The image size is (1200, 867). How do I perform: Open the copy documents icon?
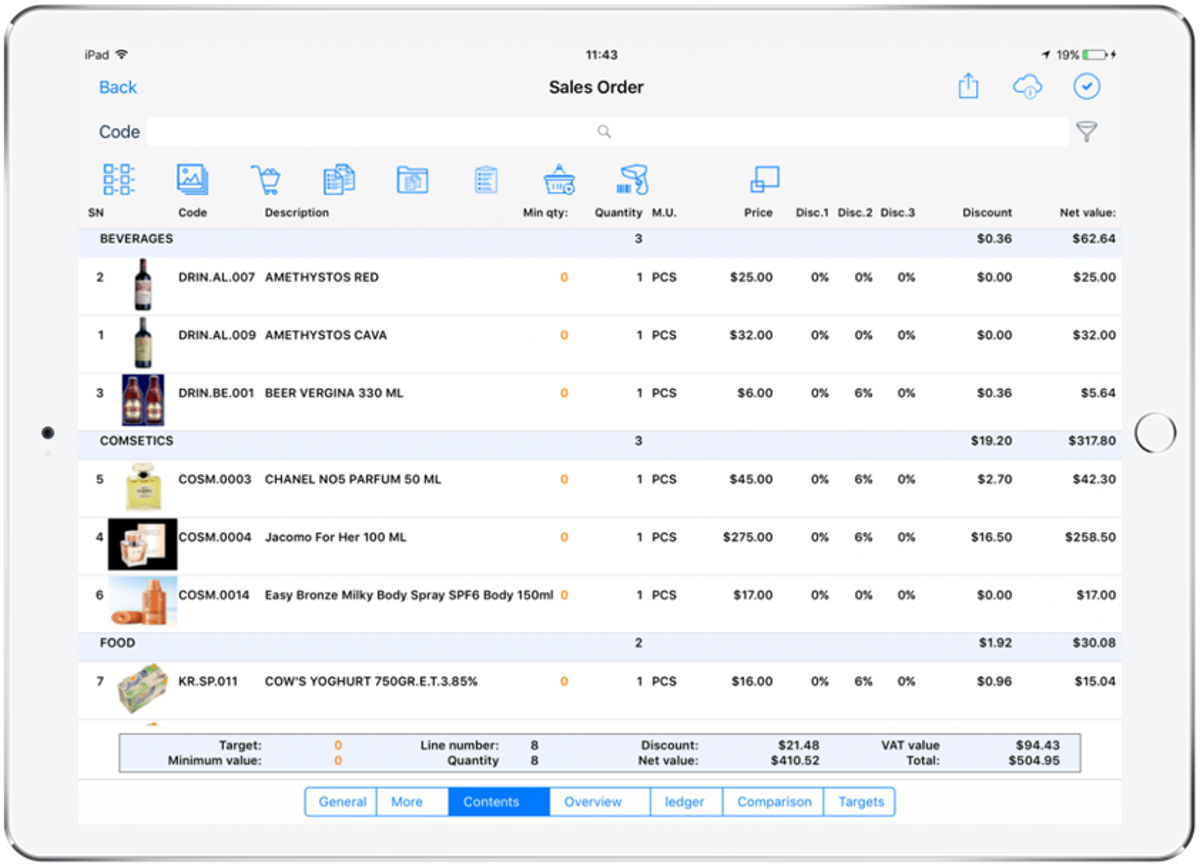(340, 180)
